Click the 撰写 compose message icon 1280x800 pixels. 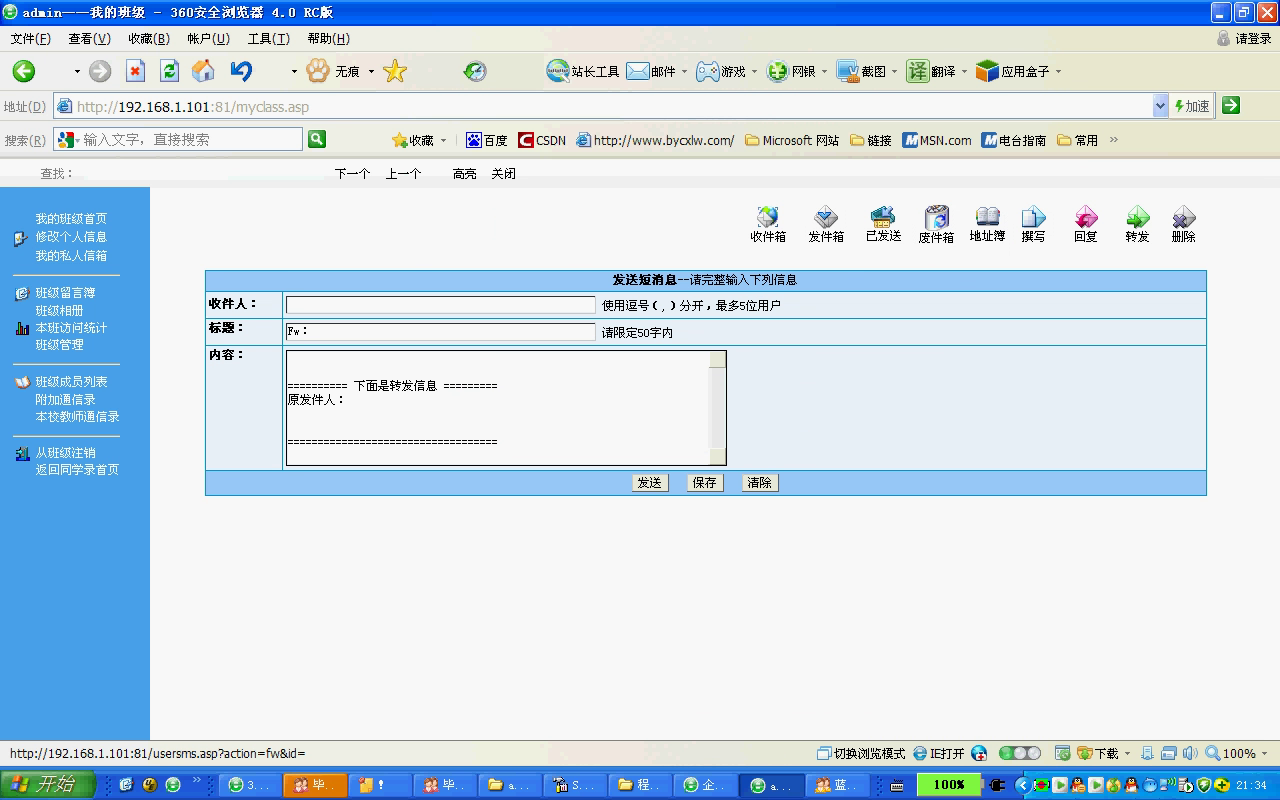1033,224
